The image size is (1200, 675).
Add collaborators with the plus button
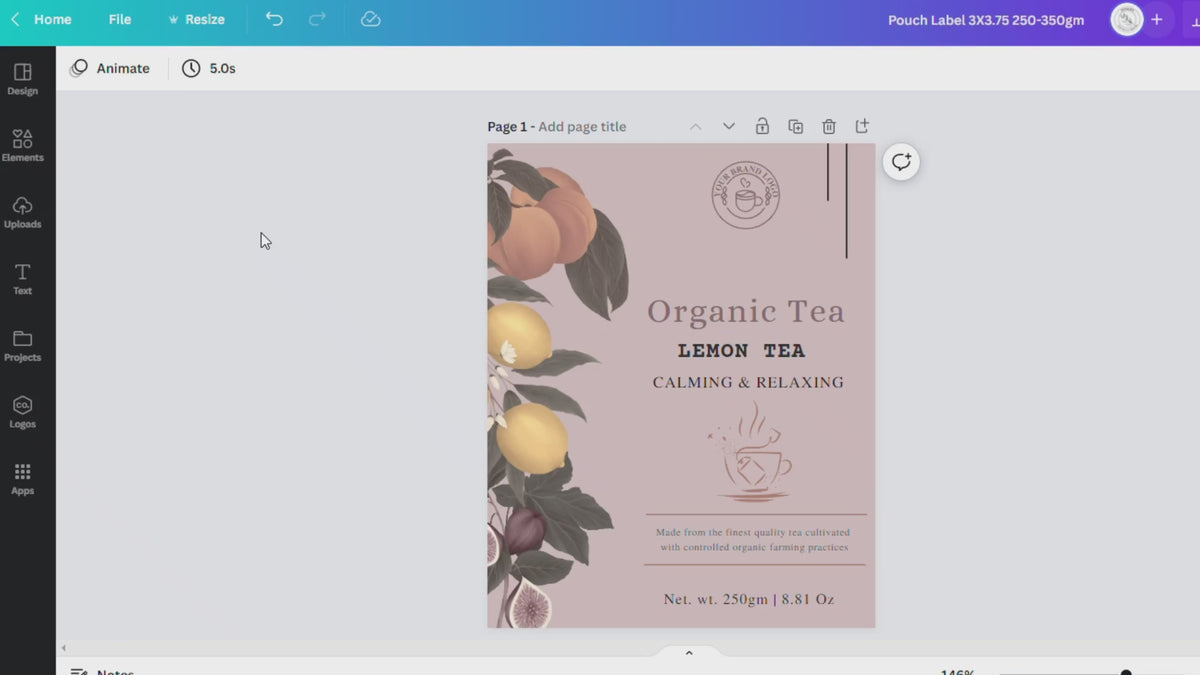1157,20
